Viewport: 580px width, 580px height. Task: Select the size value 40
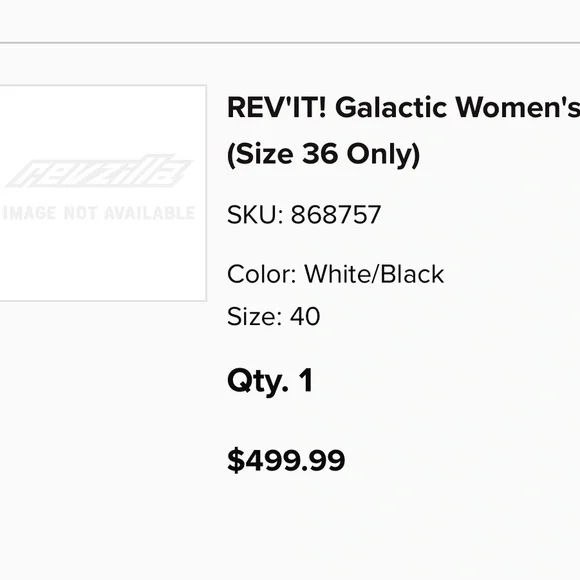point(305,317)
